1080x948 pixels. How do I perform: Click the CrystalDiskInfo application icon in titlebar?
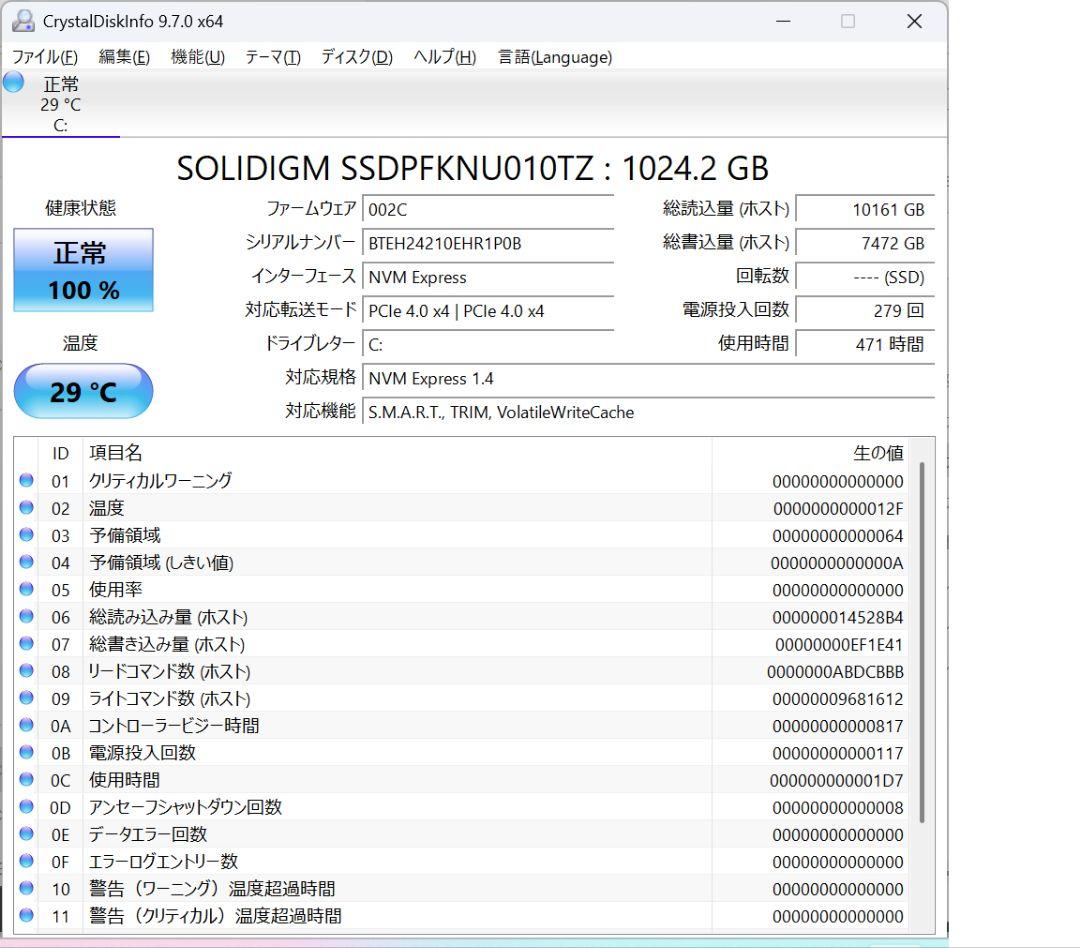(22, 20)
